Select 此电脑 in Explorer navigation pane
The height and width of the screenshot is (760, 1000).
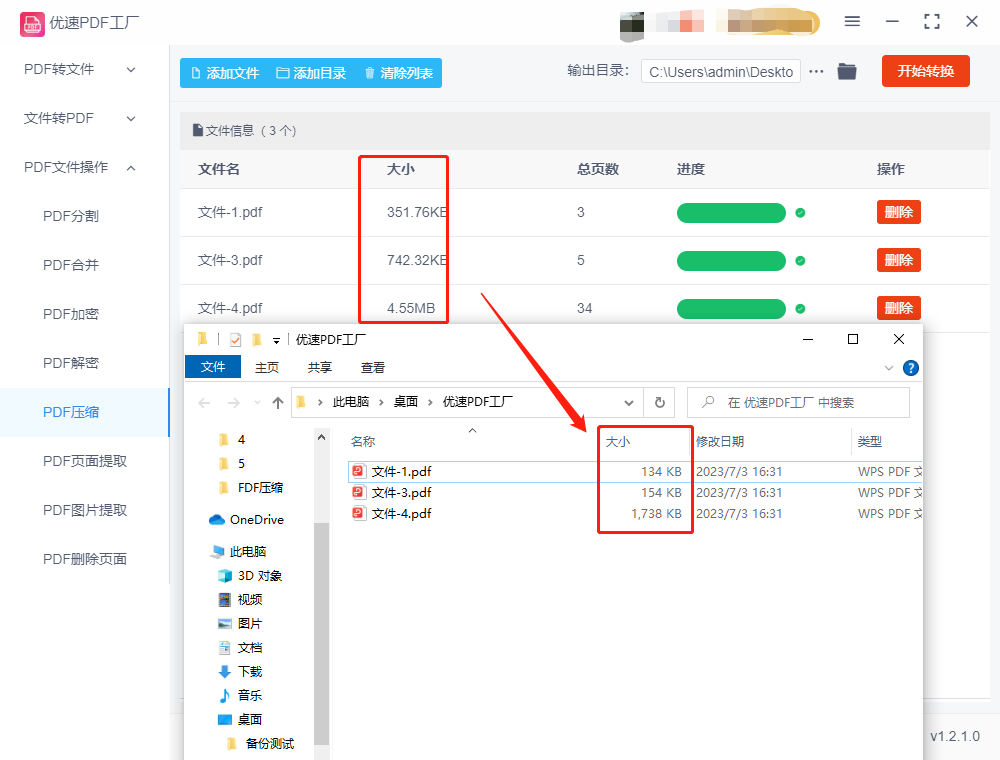pos(239,552)
